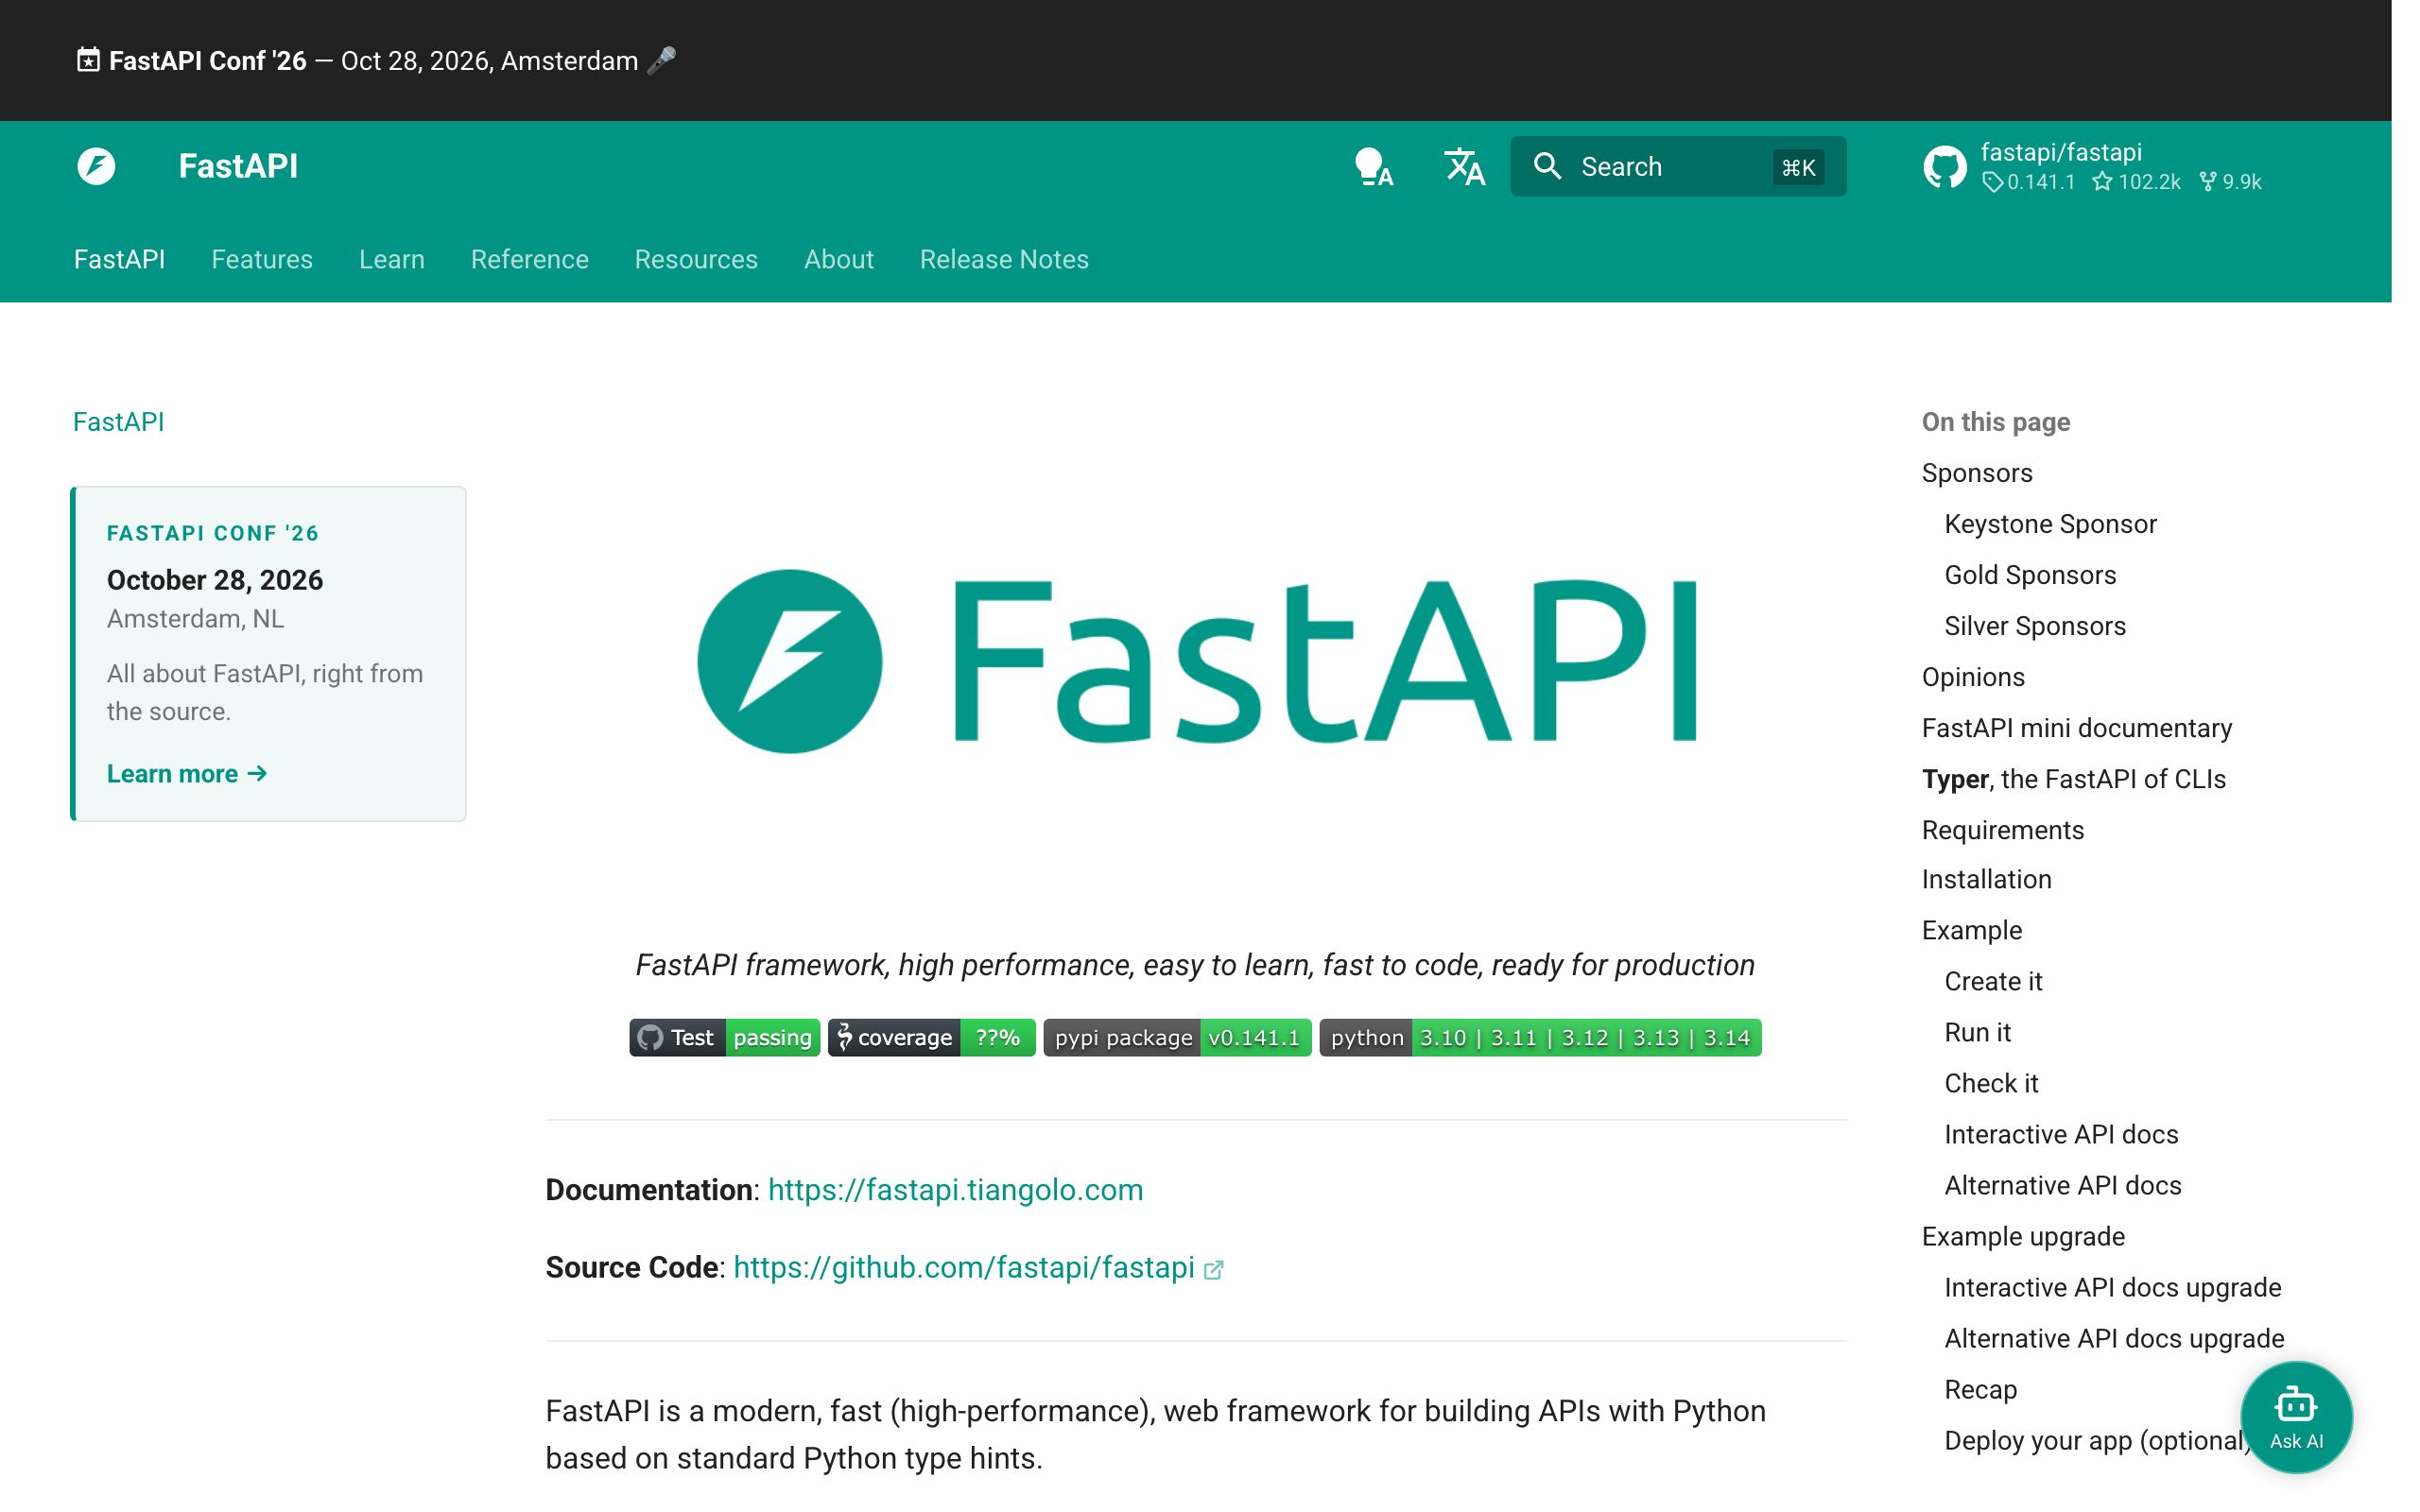Open the About tab
This screenshot has height=1512, width=2420.
pyautogui.click(x=839, y=259)
